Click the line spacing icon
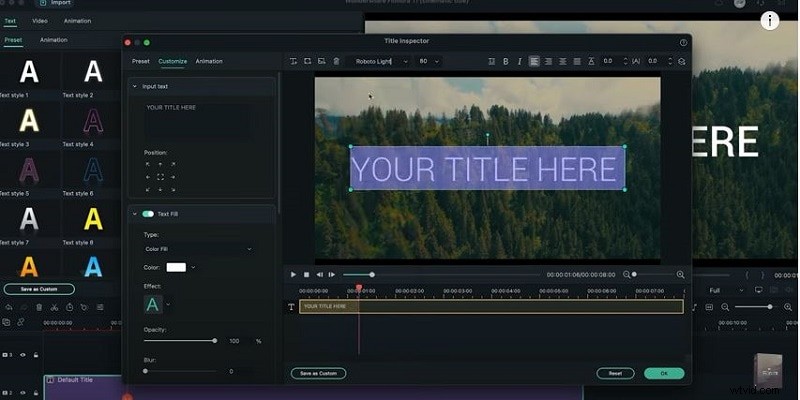Image resolution: width=800 pixels, height=400 pixels. [591, 61]
